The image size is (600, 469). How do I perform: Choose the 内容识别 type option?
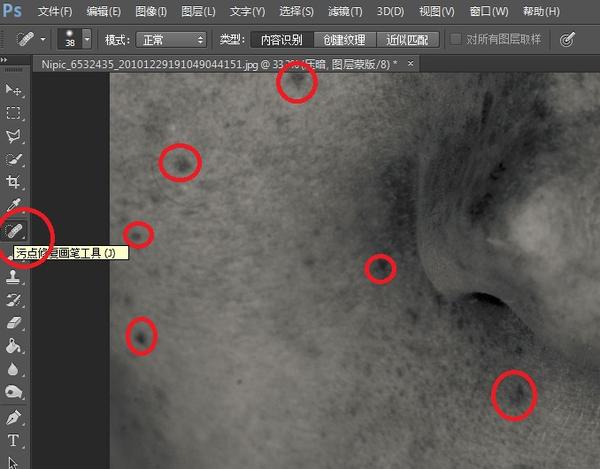(282, 39)
